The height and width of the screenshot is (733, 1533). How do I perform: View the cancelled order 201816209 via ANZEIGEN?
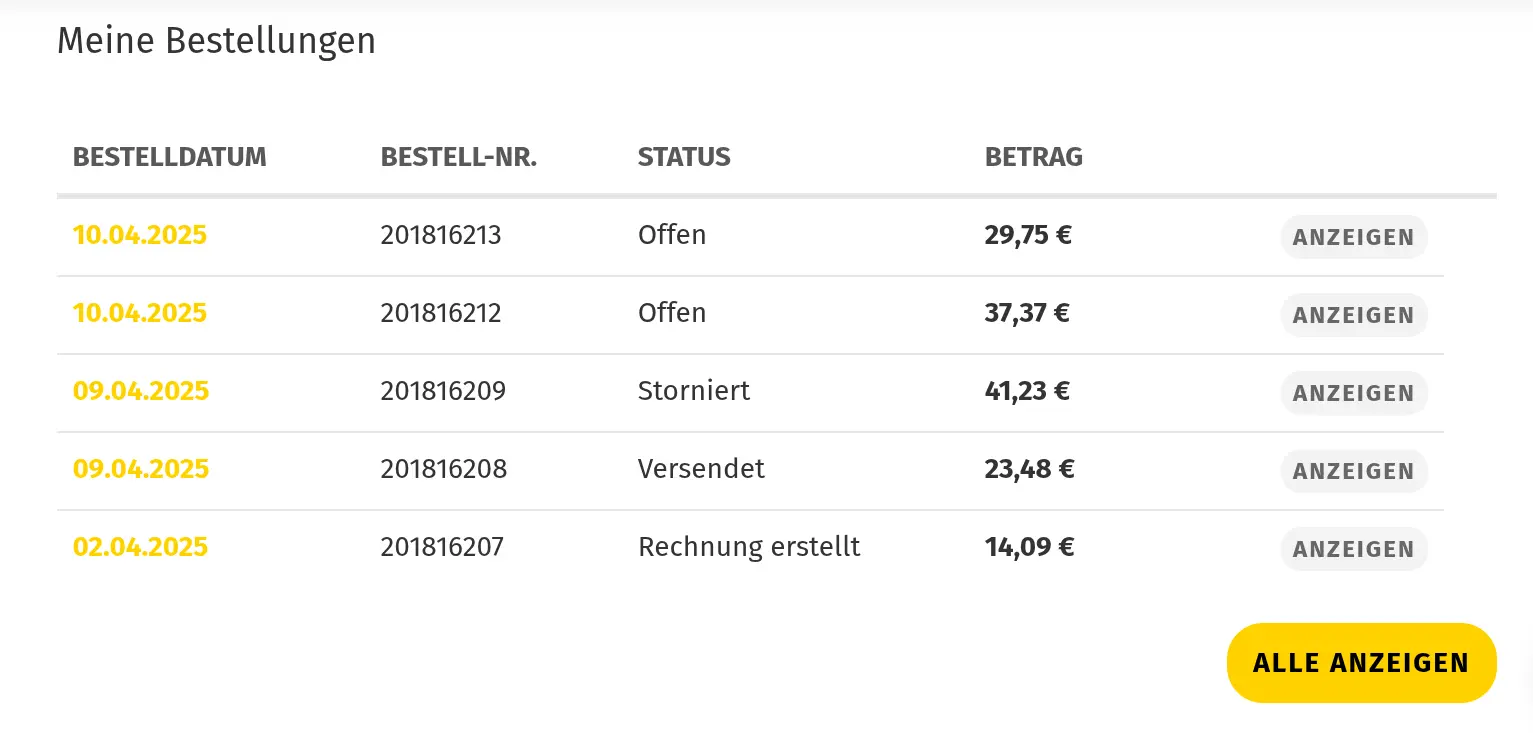[1354, 393]
